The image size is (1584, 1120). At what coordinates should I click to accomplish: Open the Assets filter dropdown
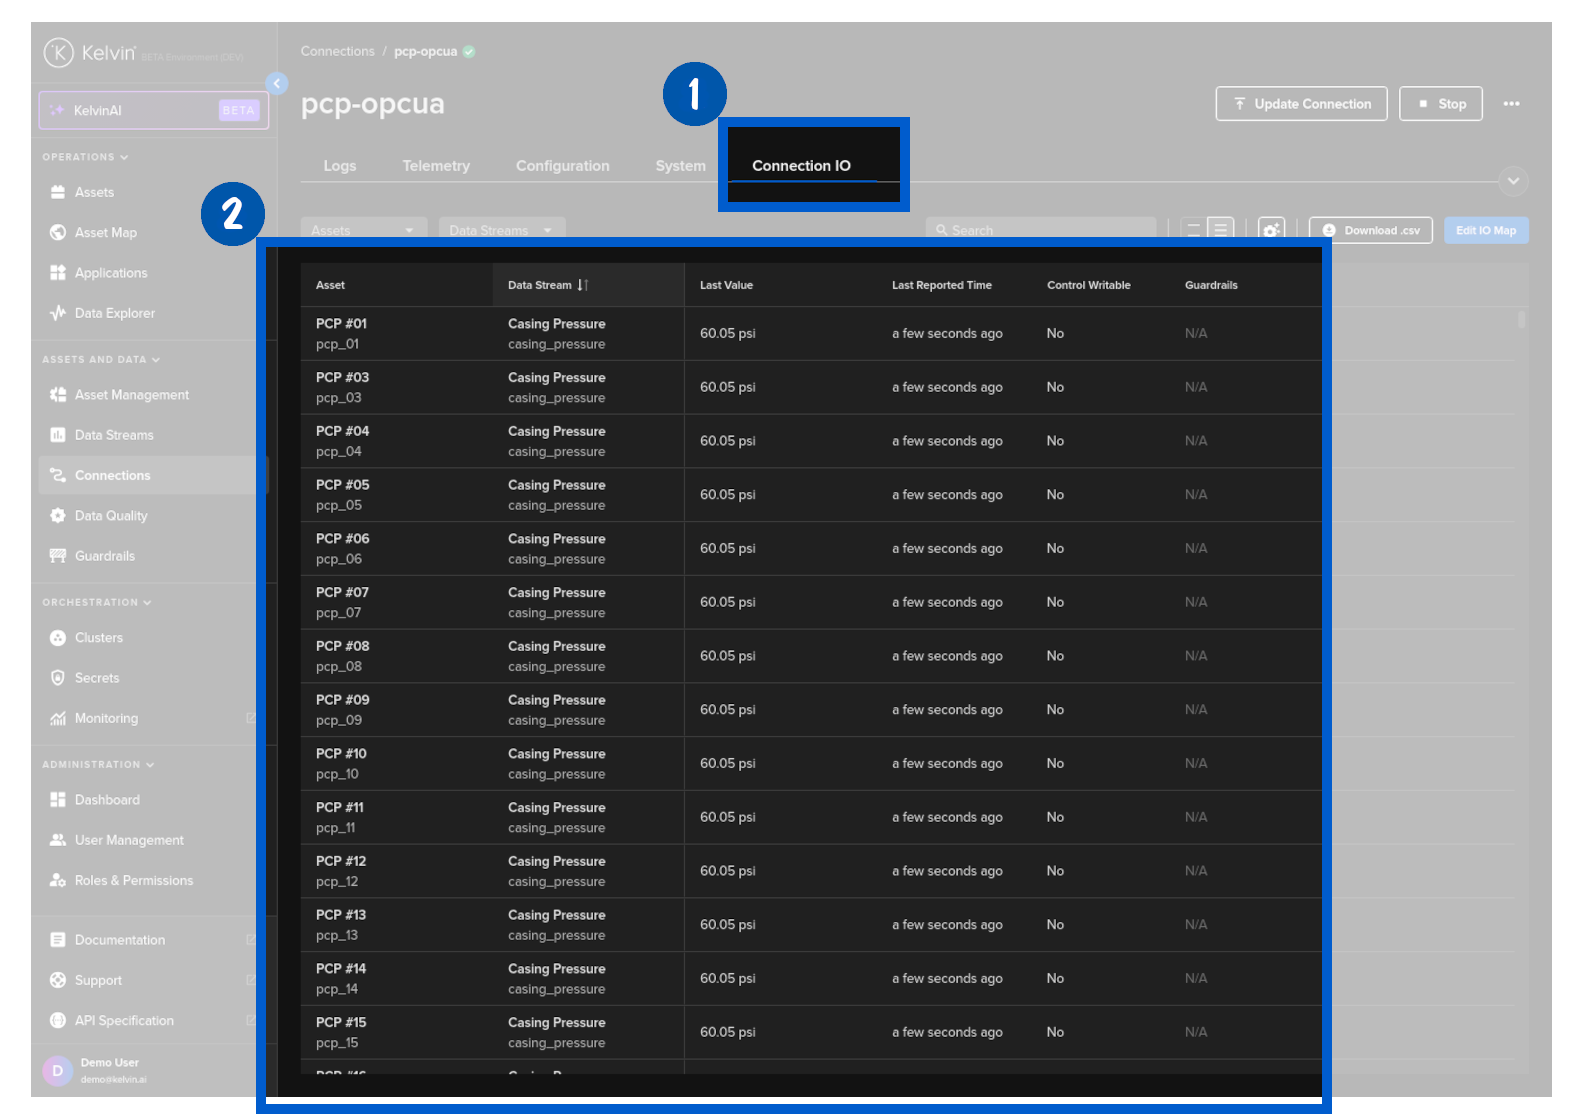363,230
